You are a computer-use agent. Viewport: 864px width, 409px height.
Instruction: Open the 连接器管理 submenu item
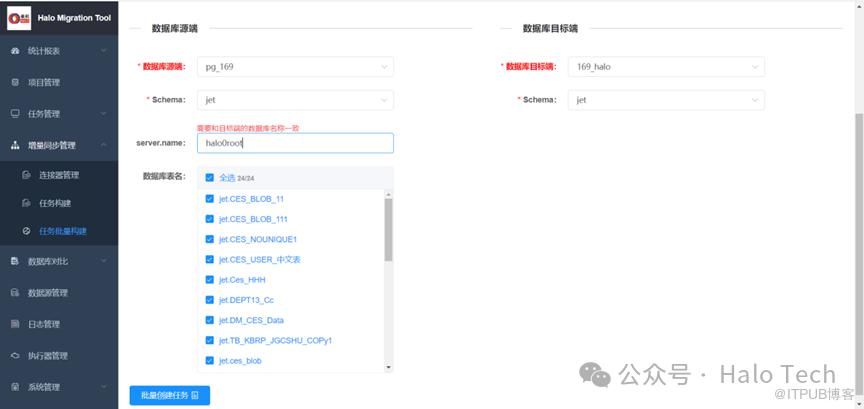(58, 175)
